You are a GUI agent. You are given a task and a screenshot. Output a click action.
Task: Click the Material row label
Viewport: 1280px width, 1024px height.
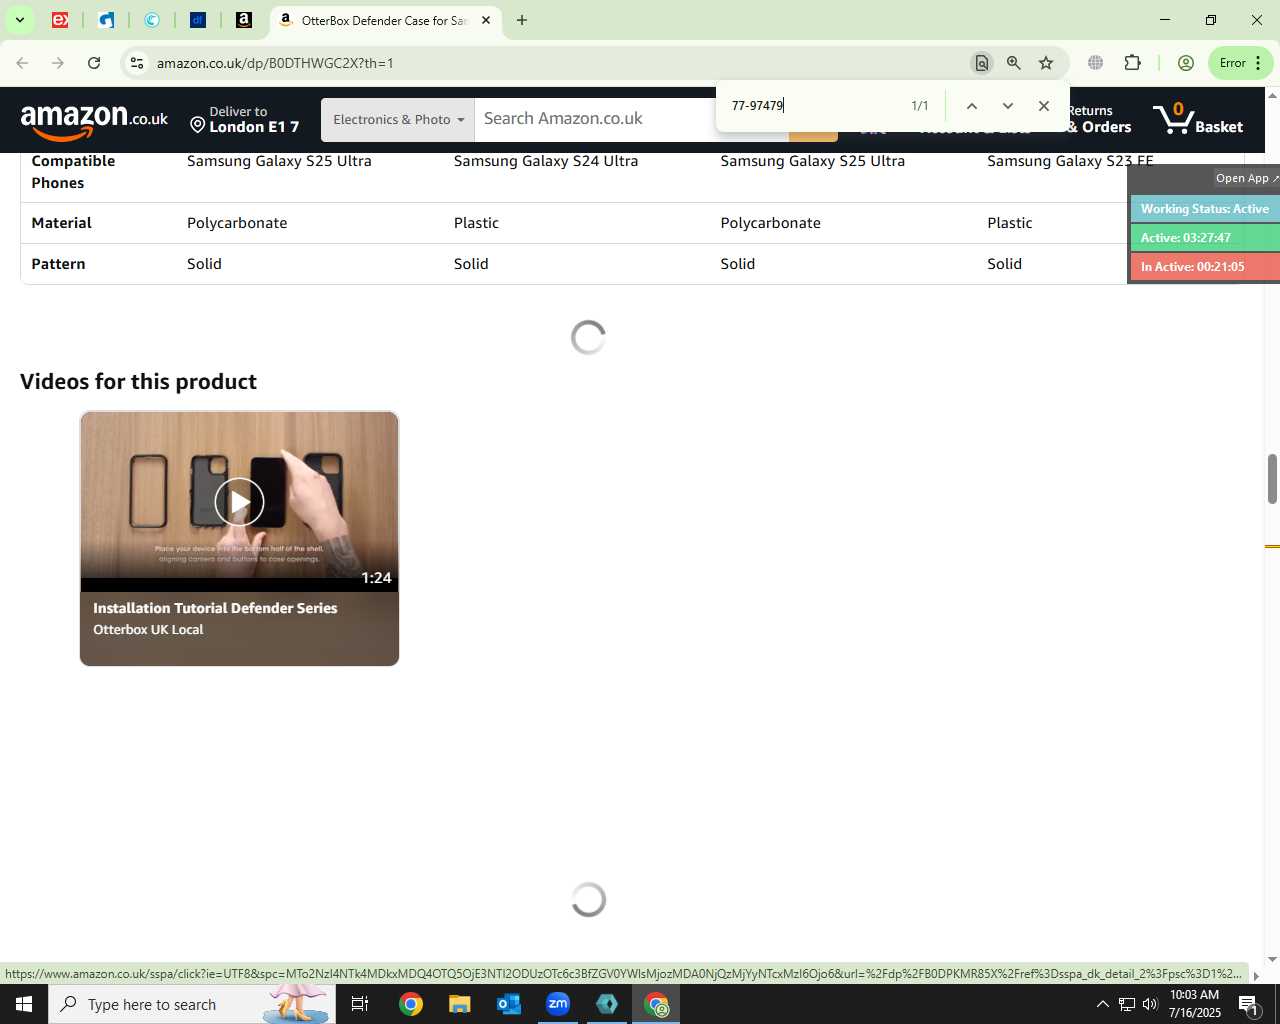(x=61, y=223)
